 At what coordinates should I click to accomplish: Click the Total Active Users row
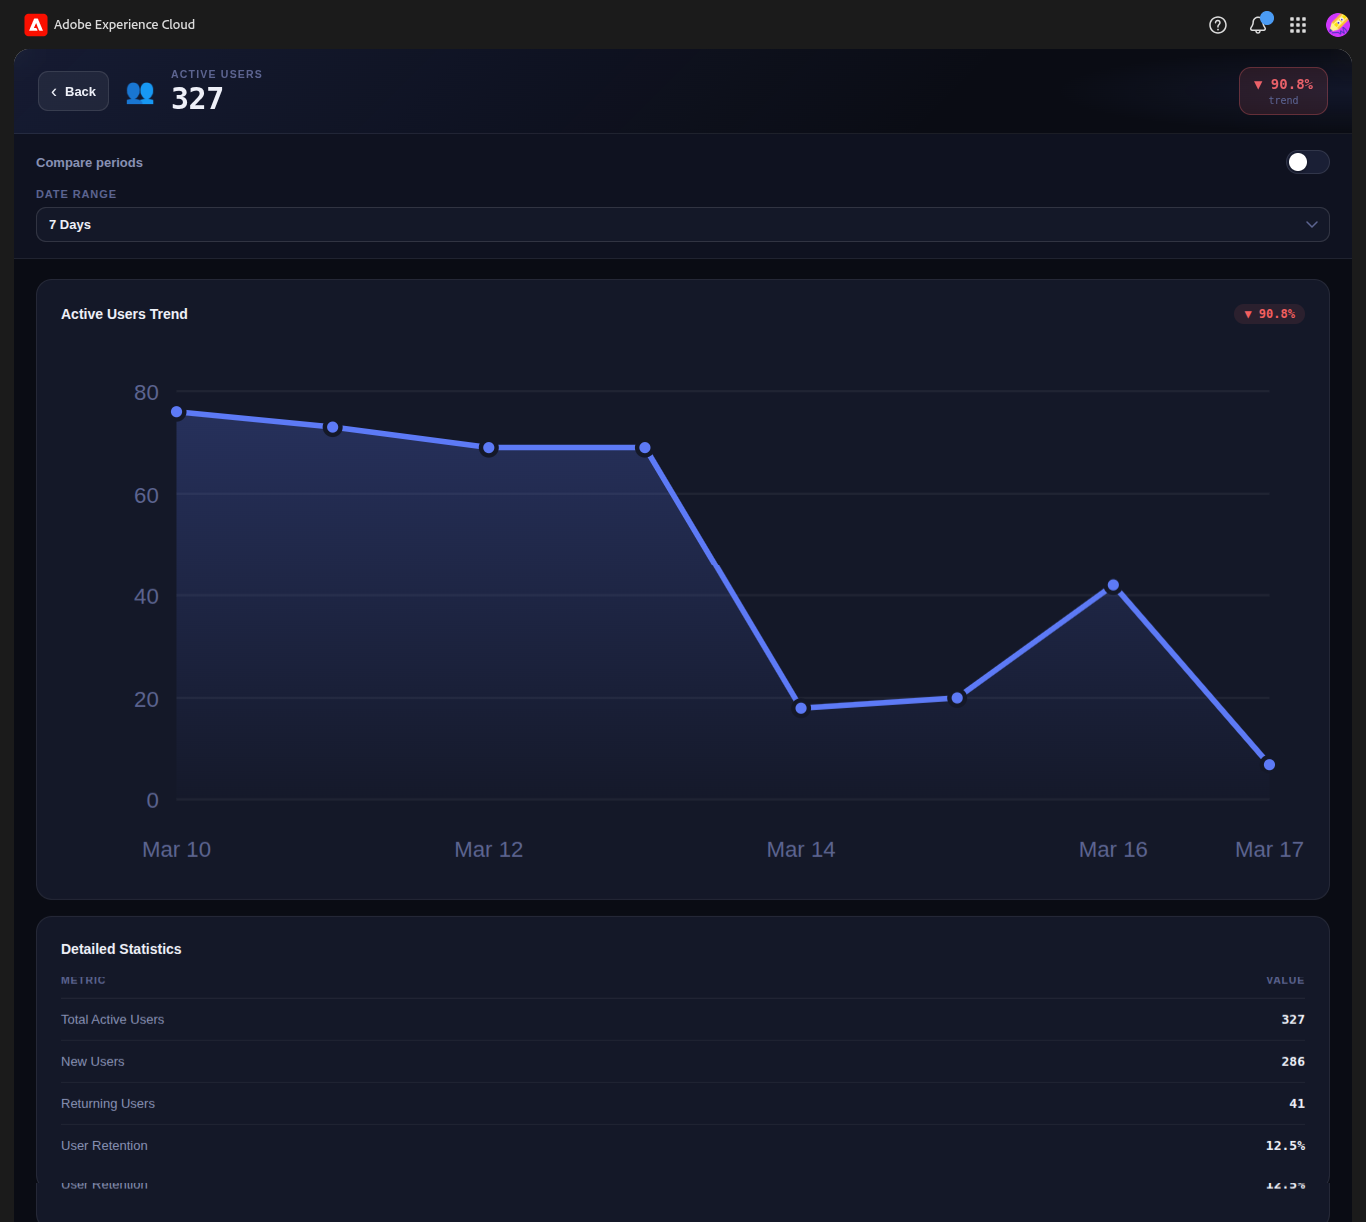(683, 1019)
